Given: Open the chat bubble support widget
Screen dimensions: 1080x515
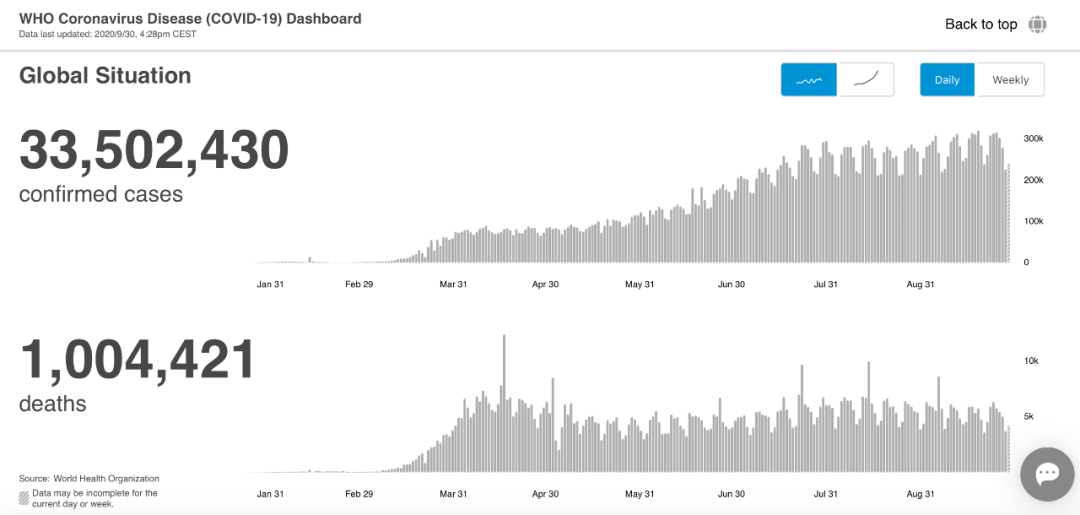Looking at the screenshot, I should tap(1046, 474).
